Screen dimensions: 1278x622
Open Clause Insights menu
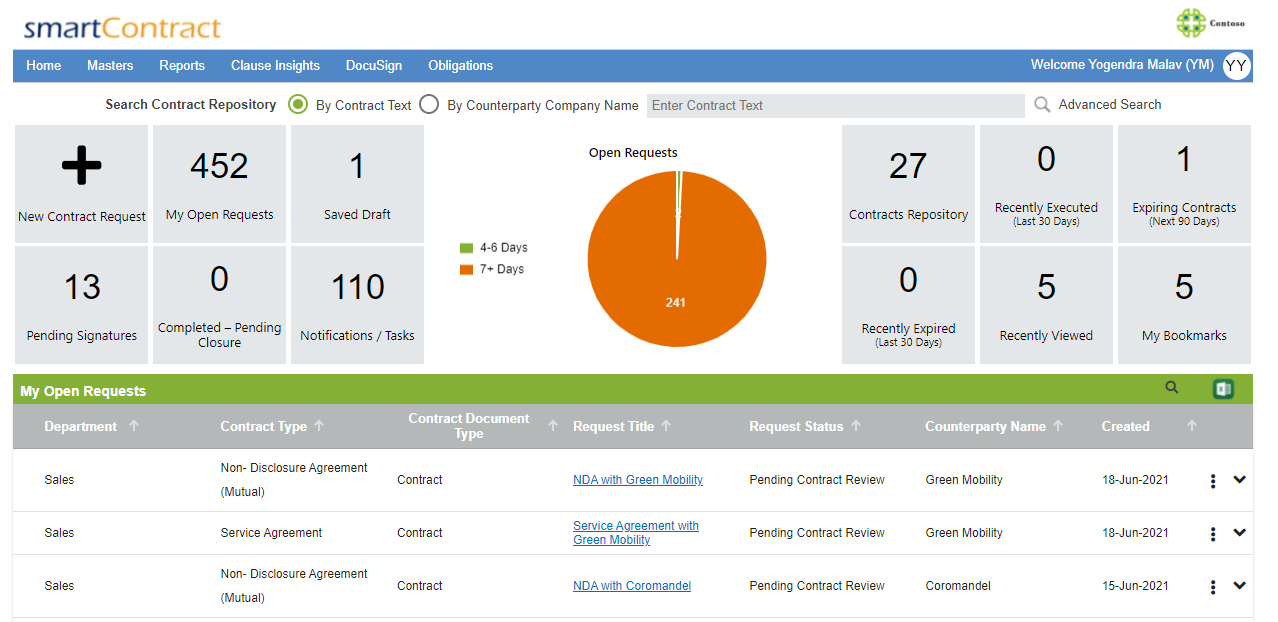[275, 66]
